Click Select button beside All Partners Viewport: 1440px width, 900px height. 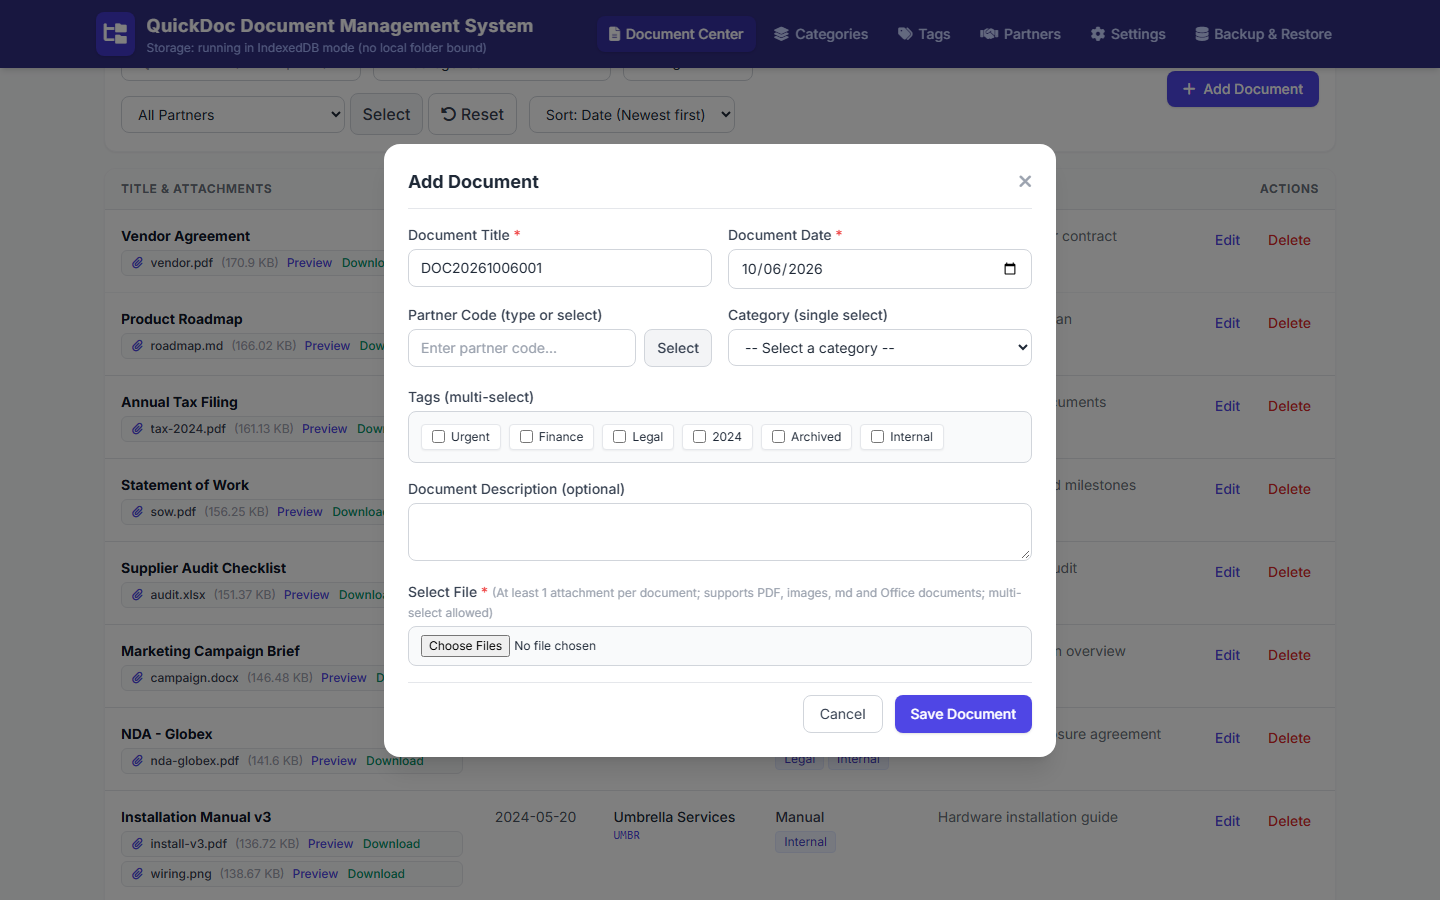point(386,114)
